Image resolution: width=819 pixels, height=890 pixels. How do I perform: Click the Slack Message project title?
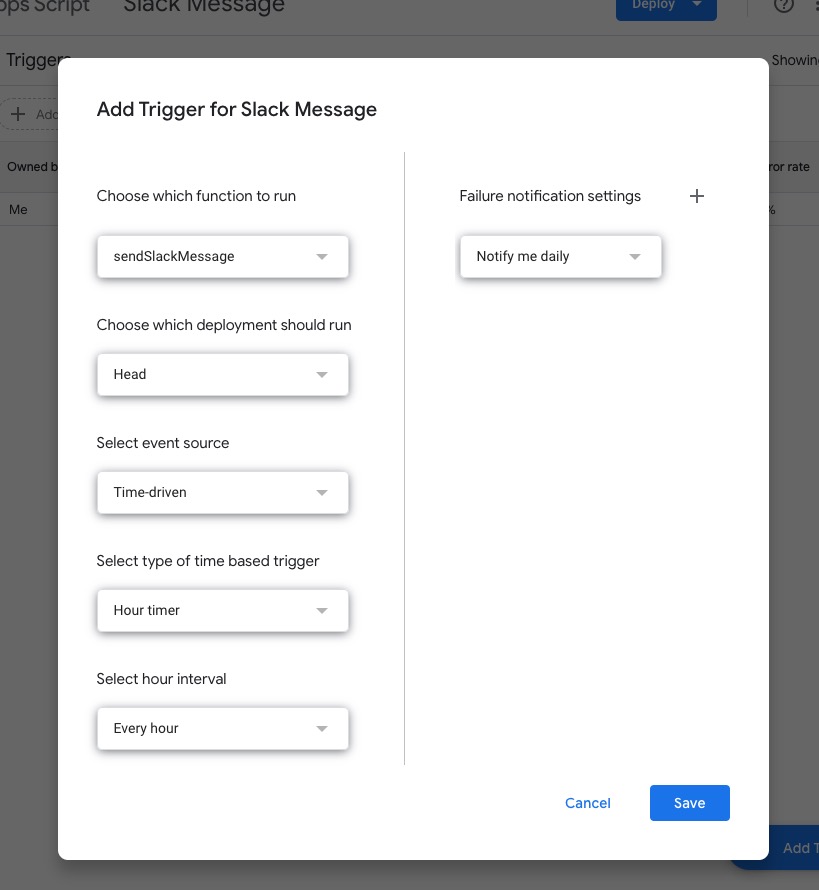click(x=204, y=6)
